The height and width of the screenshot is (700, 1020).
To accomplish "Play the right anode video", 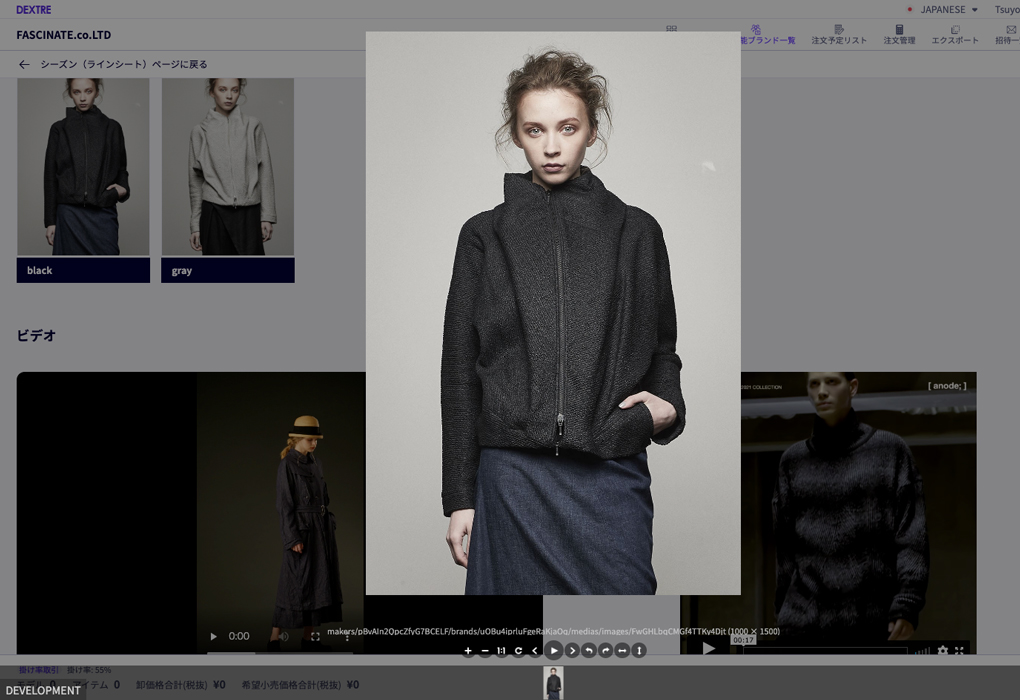I will click(x=709, y=648).
